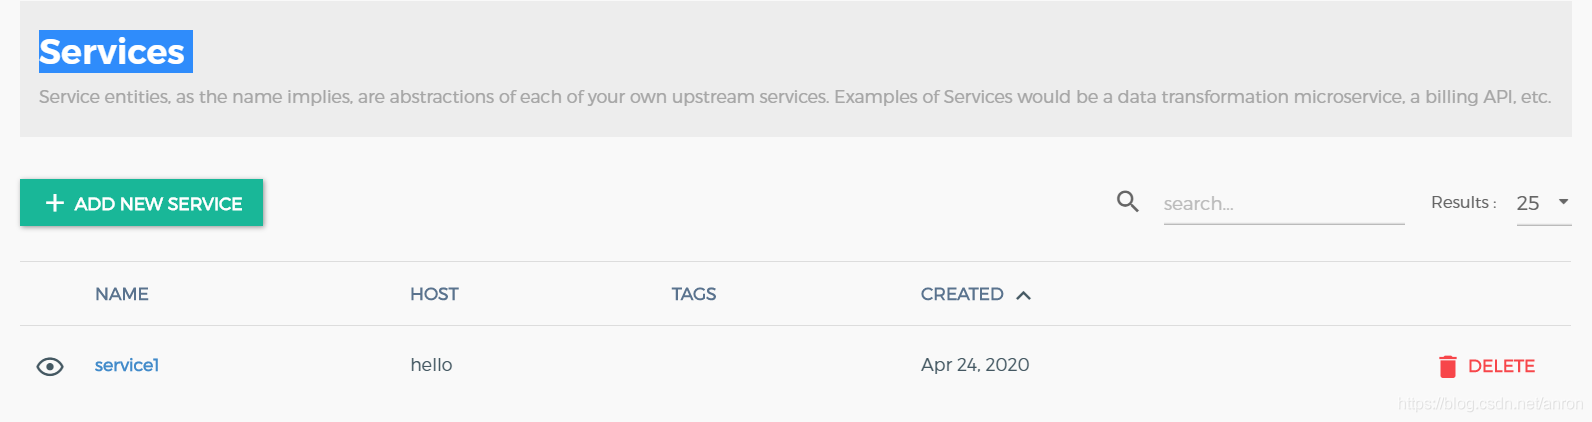Sort the table by CREATED column
The height and width of the screenshot is (422, 1592).
pos(961,294)
